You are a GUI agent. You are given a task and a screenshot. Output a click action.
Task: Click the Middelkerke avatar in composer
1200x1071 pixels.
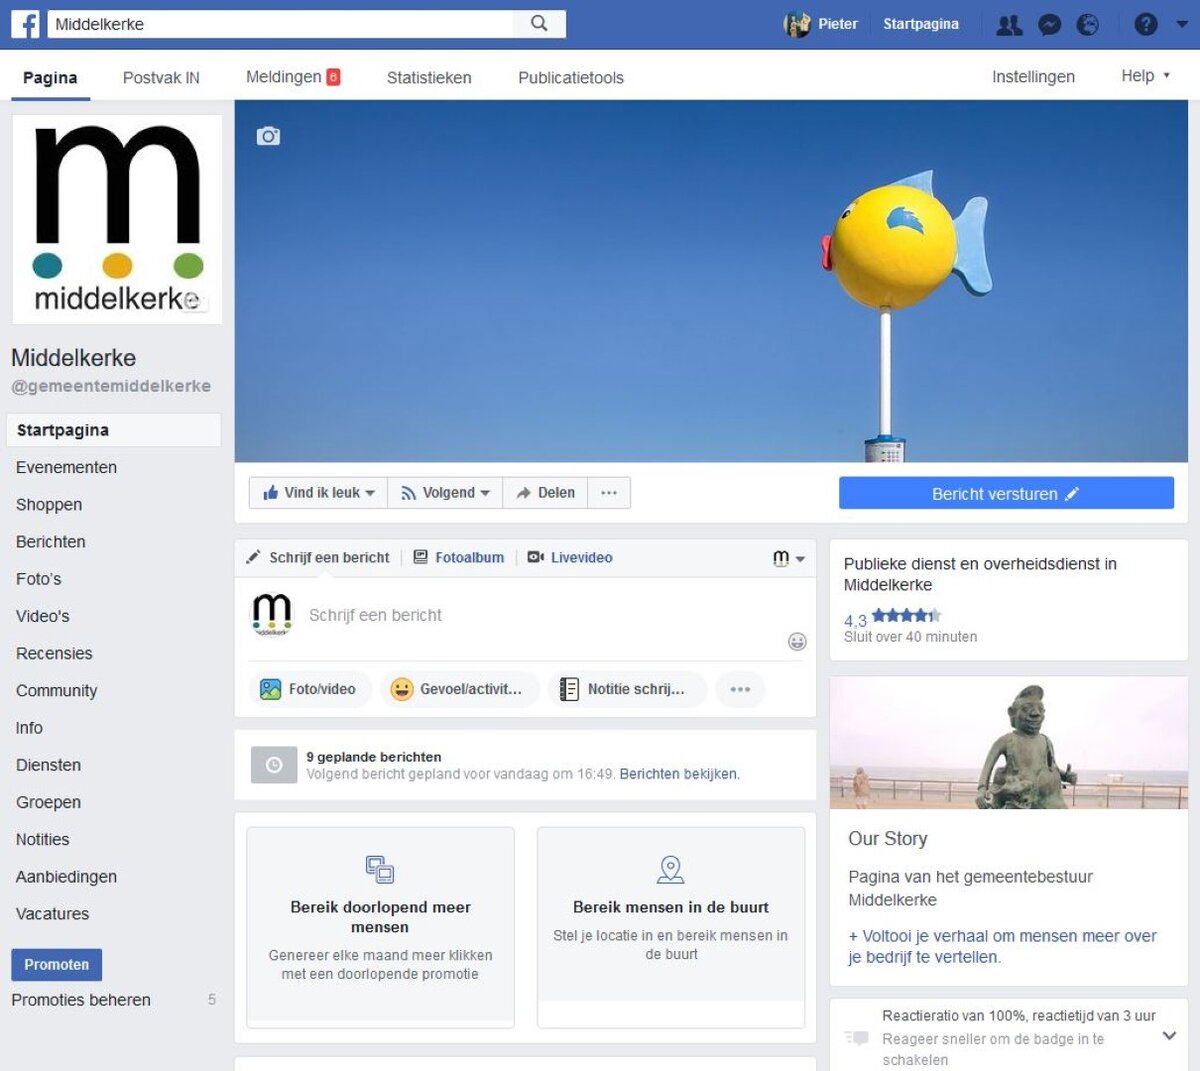point(271,614)
